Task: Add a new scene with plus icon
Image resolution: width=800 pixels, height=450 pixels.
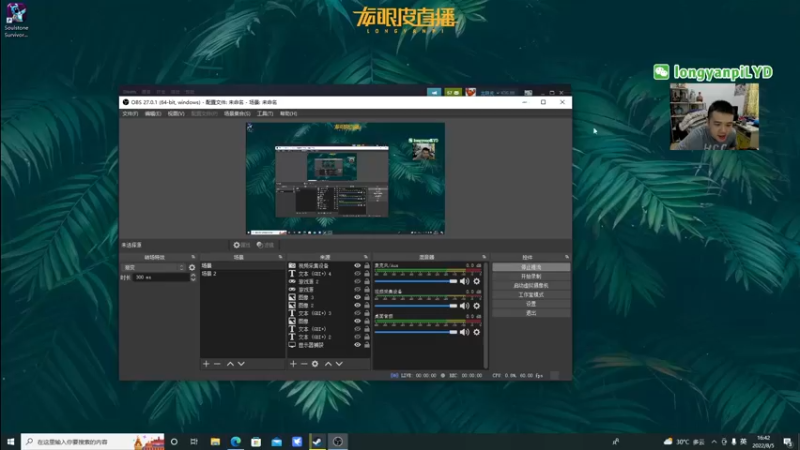Action: pyautogui.click(x=206, y=364)
